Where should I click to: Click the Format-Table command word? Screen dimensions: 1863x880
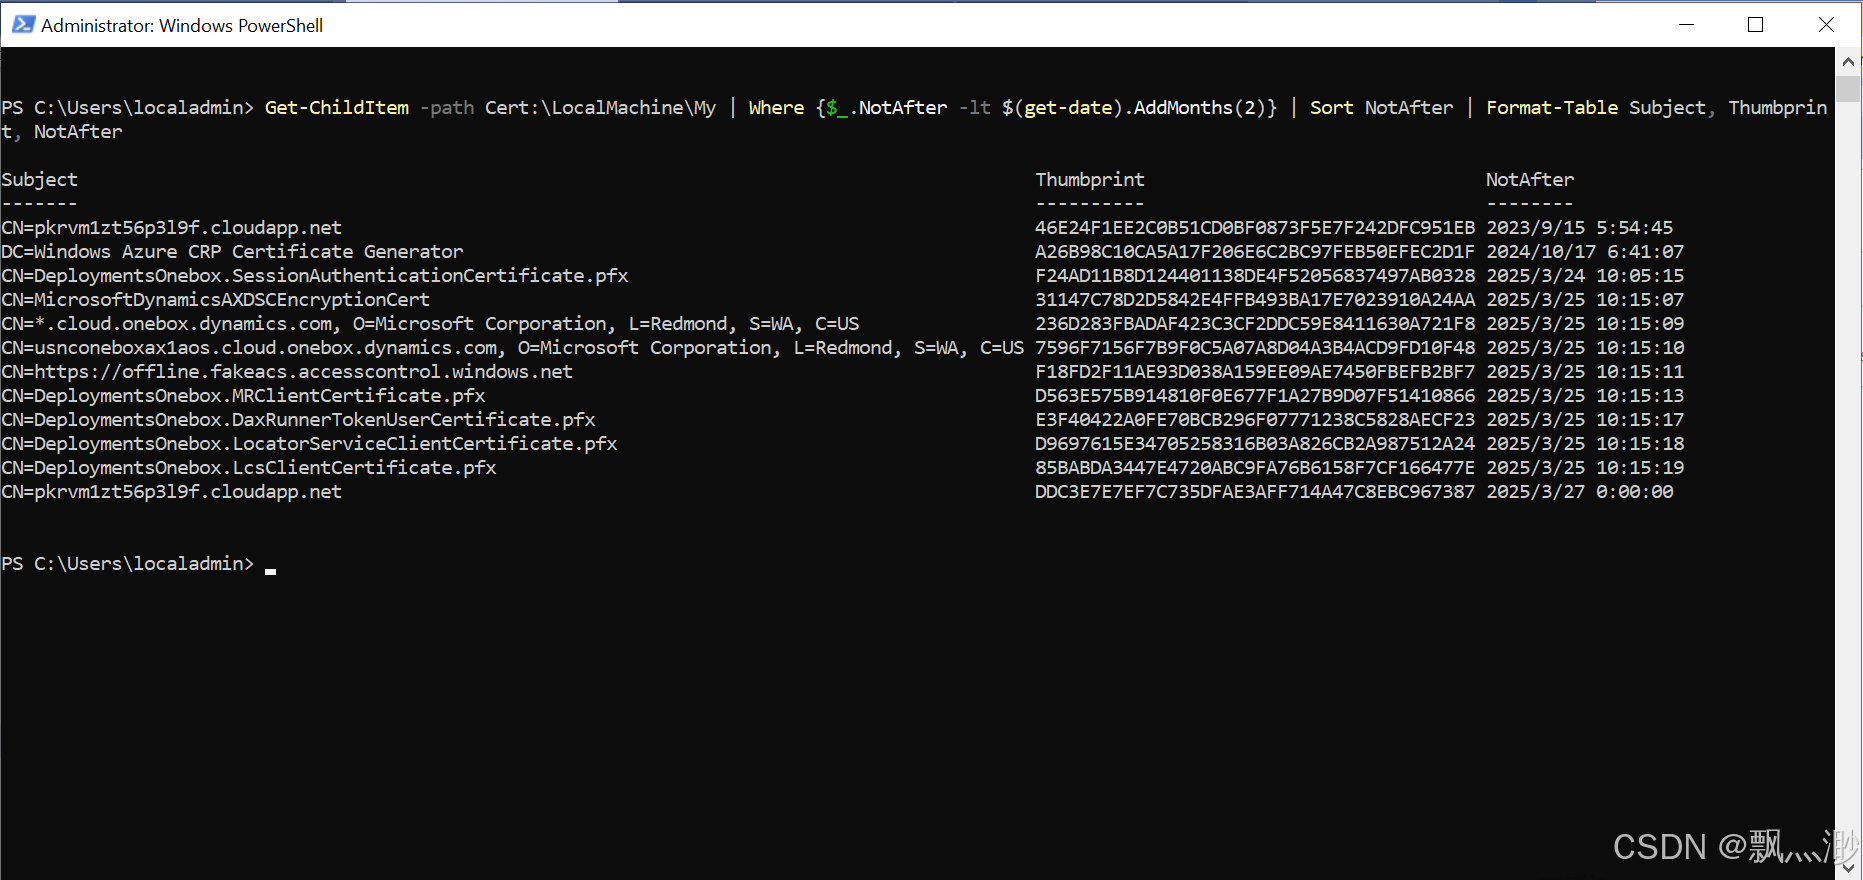coord(1552,108)
